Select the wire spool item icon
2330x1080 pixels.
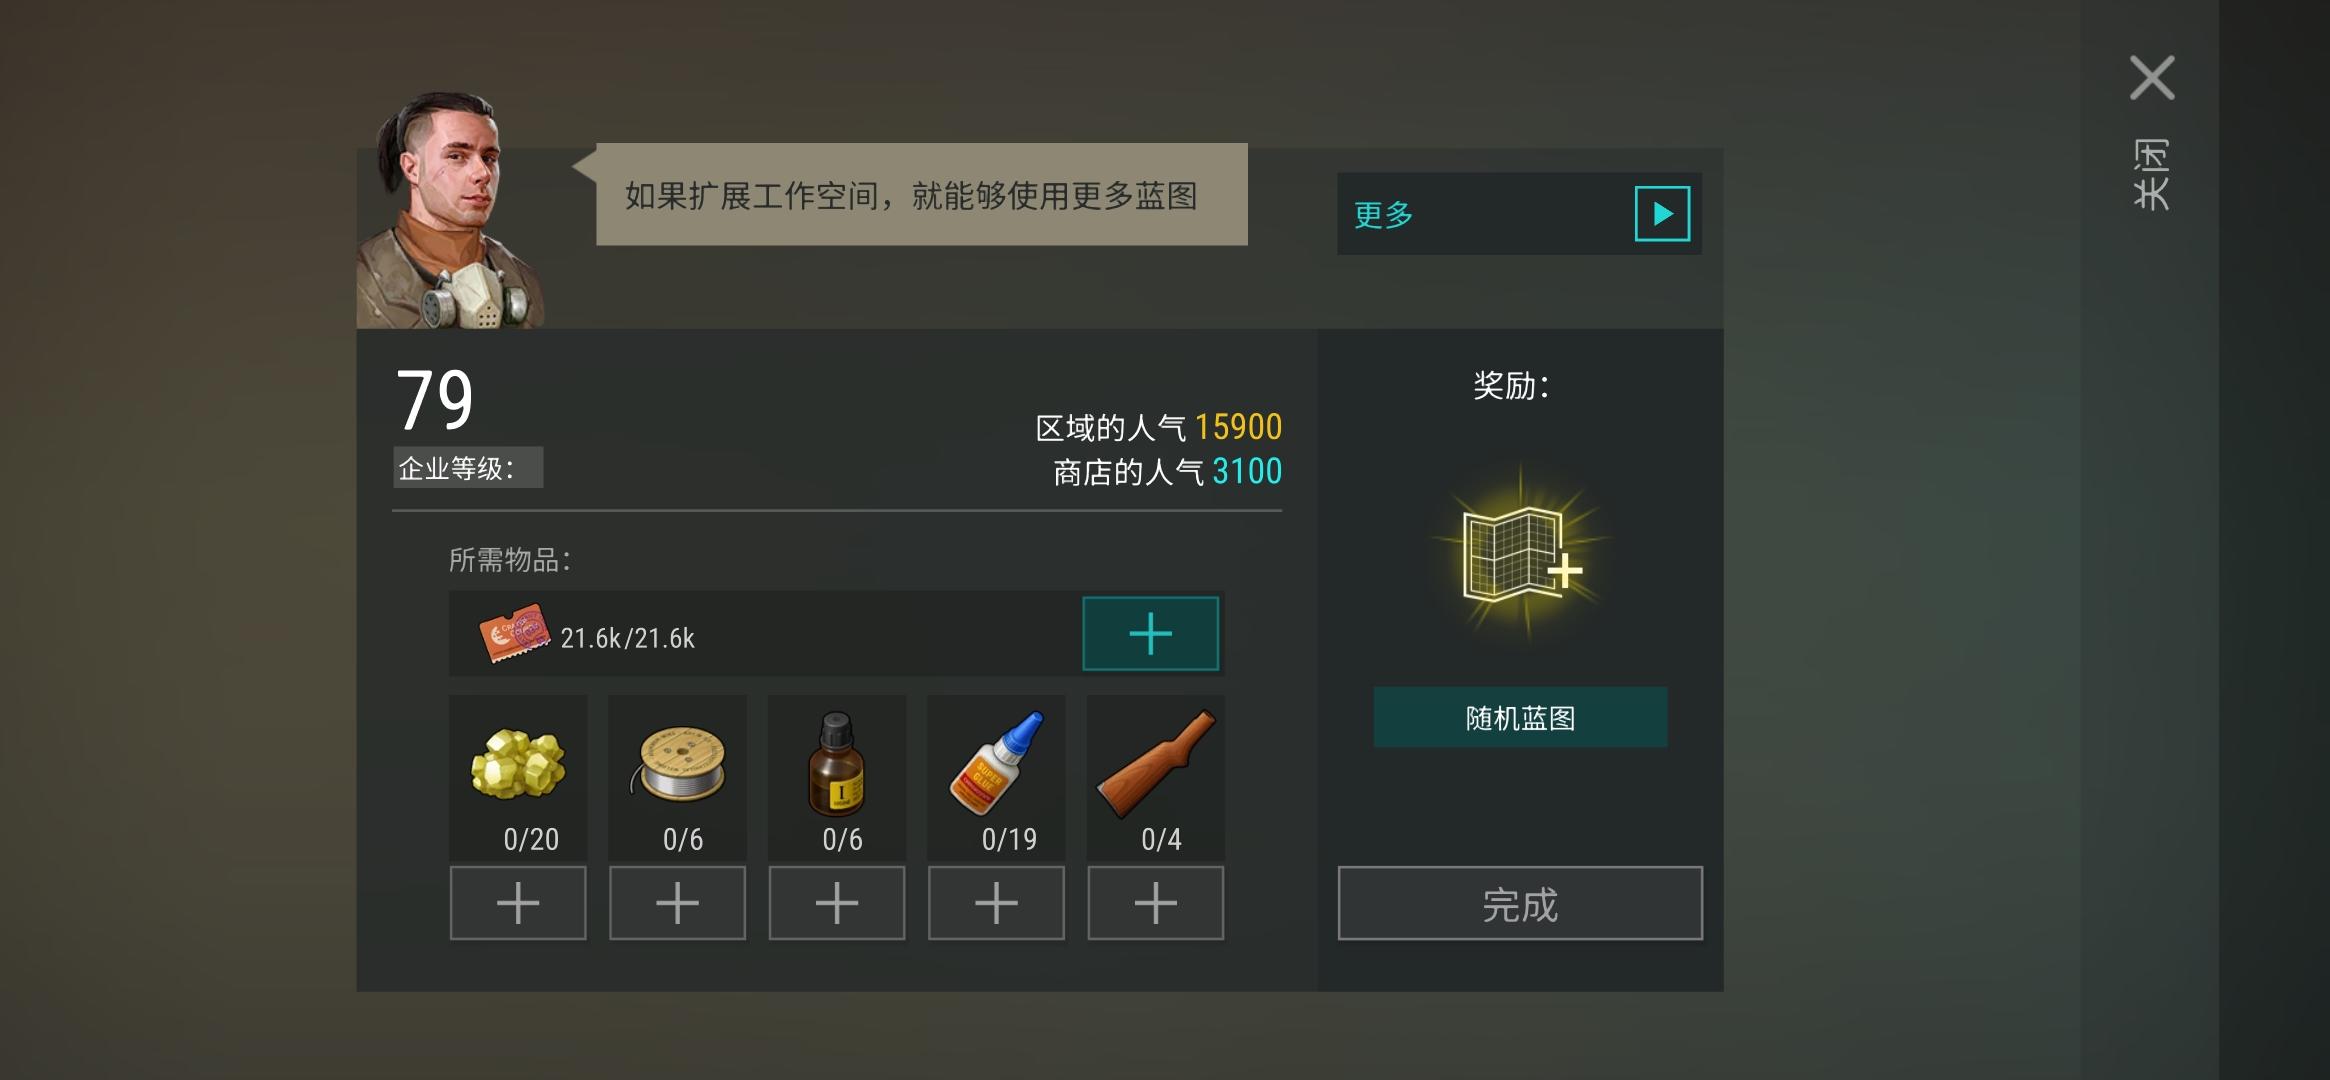tap(677, 763)
